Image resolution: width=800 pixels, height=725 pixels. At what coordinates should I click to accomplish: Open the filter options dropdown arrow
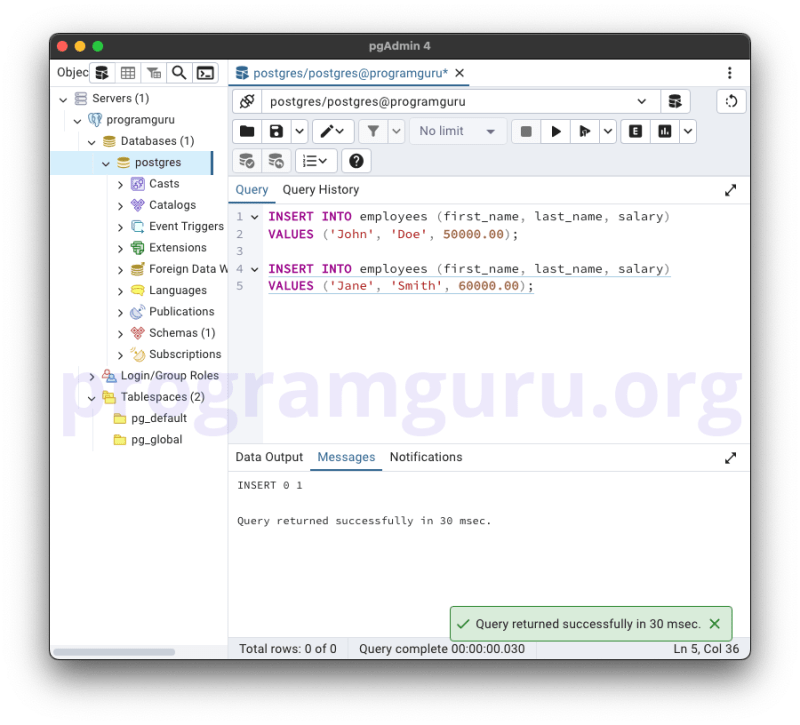pos(396,132)
